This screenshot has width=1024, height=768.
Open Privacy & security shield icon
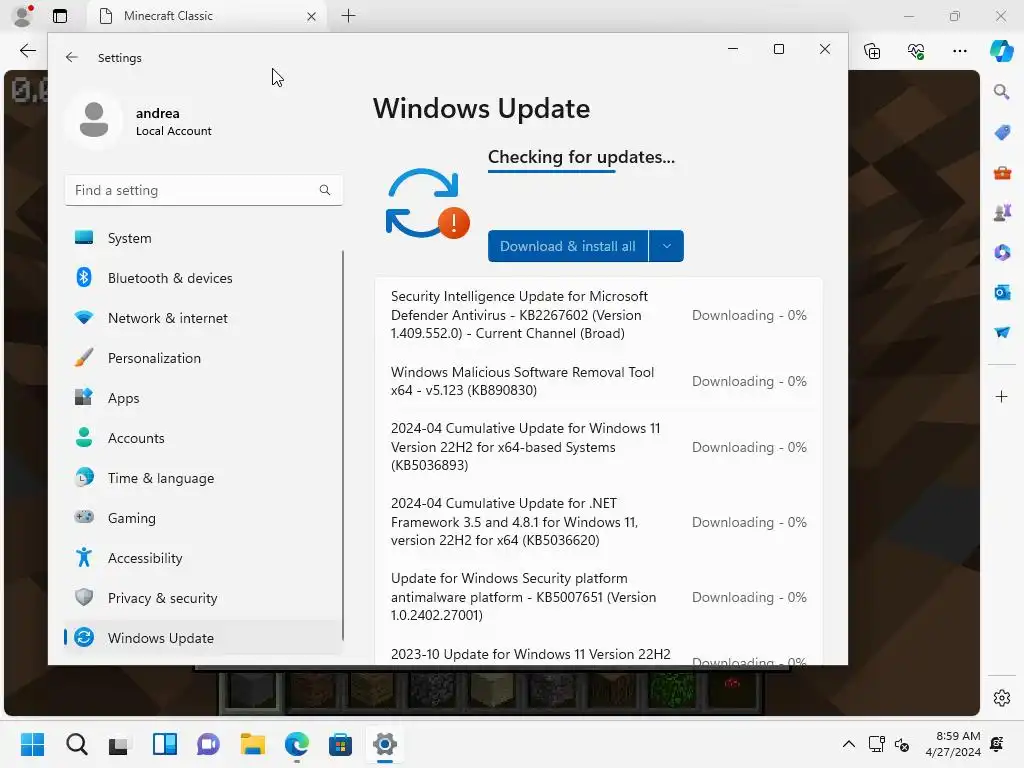coord(84,598)
